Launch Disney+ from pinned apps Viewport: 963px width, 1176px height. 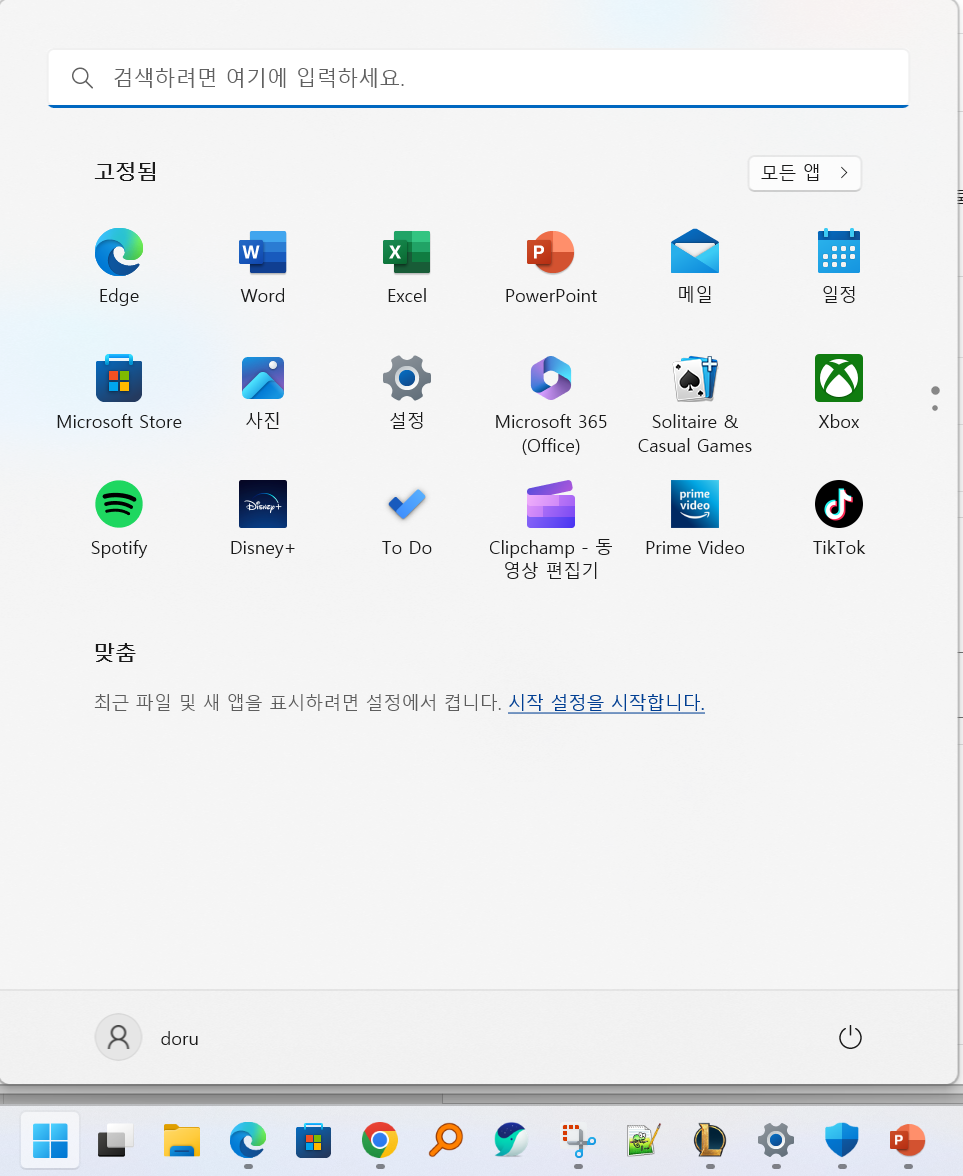(262, 518)
